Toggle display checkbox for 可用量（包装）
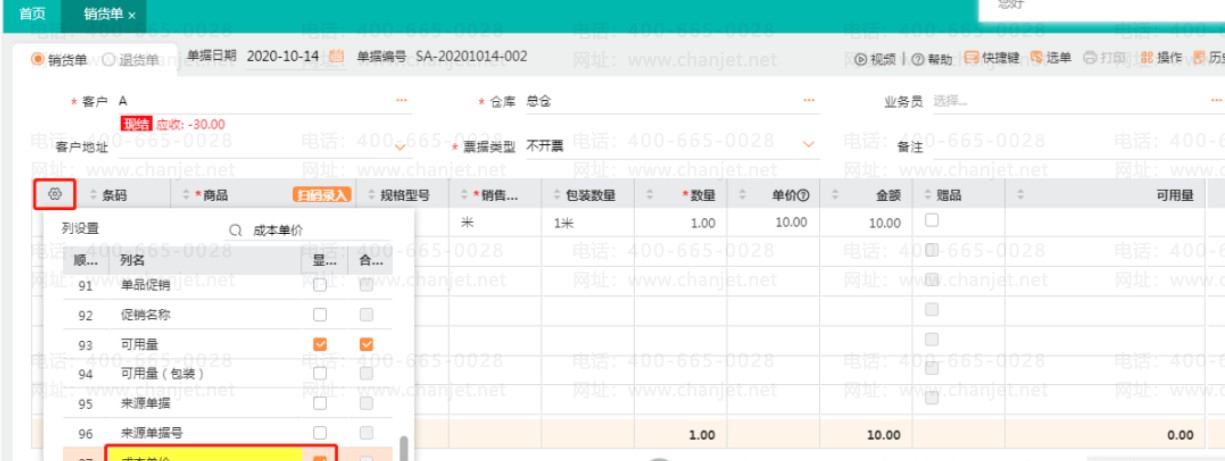The height and width of the screenshot is (461, 1225). pos(320,373)
